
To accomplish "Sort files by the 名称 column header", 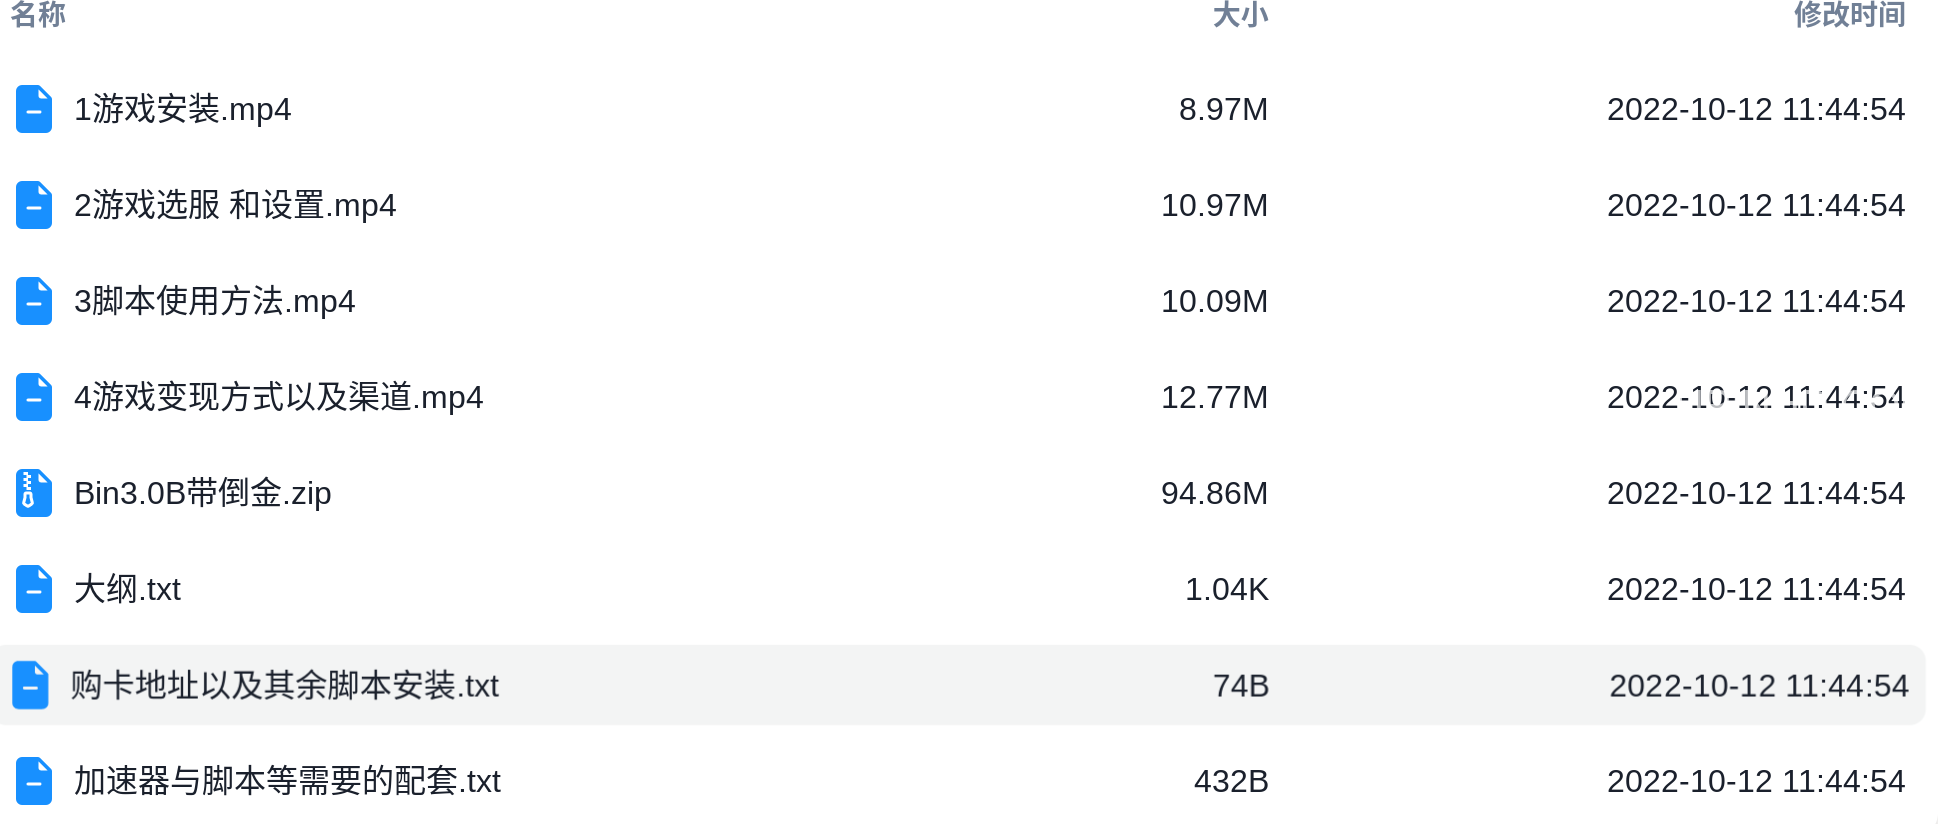I will 38,14.
